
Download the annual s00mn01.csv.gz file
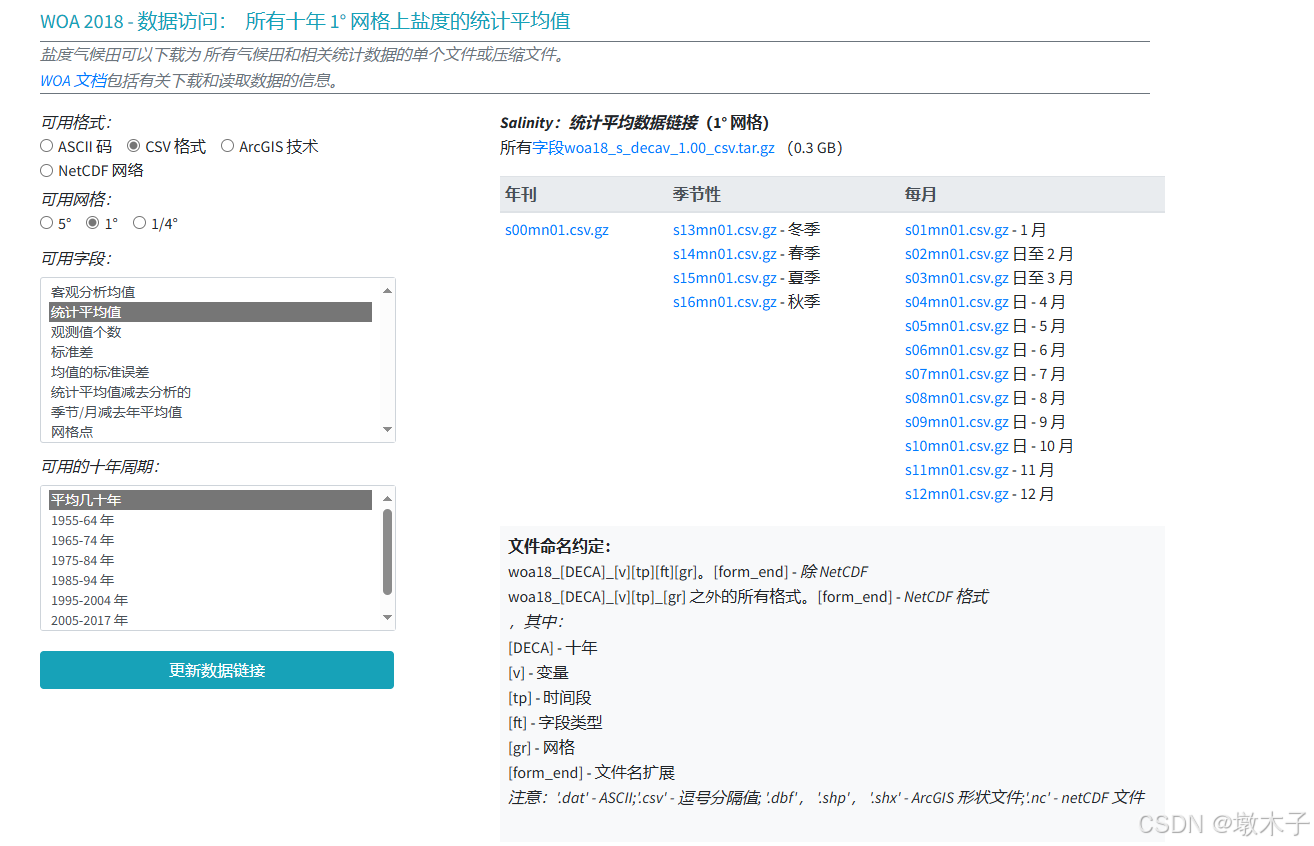(557, 229)
